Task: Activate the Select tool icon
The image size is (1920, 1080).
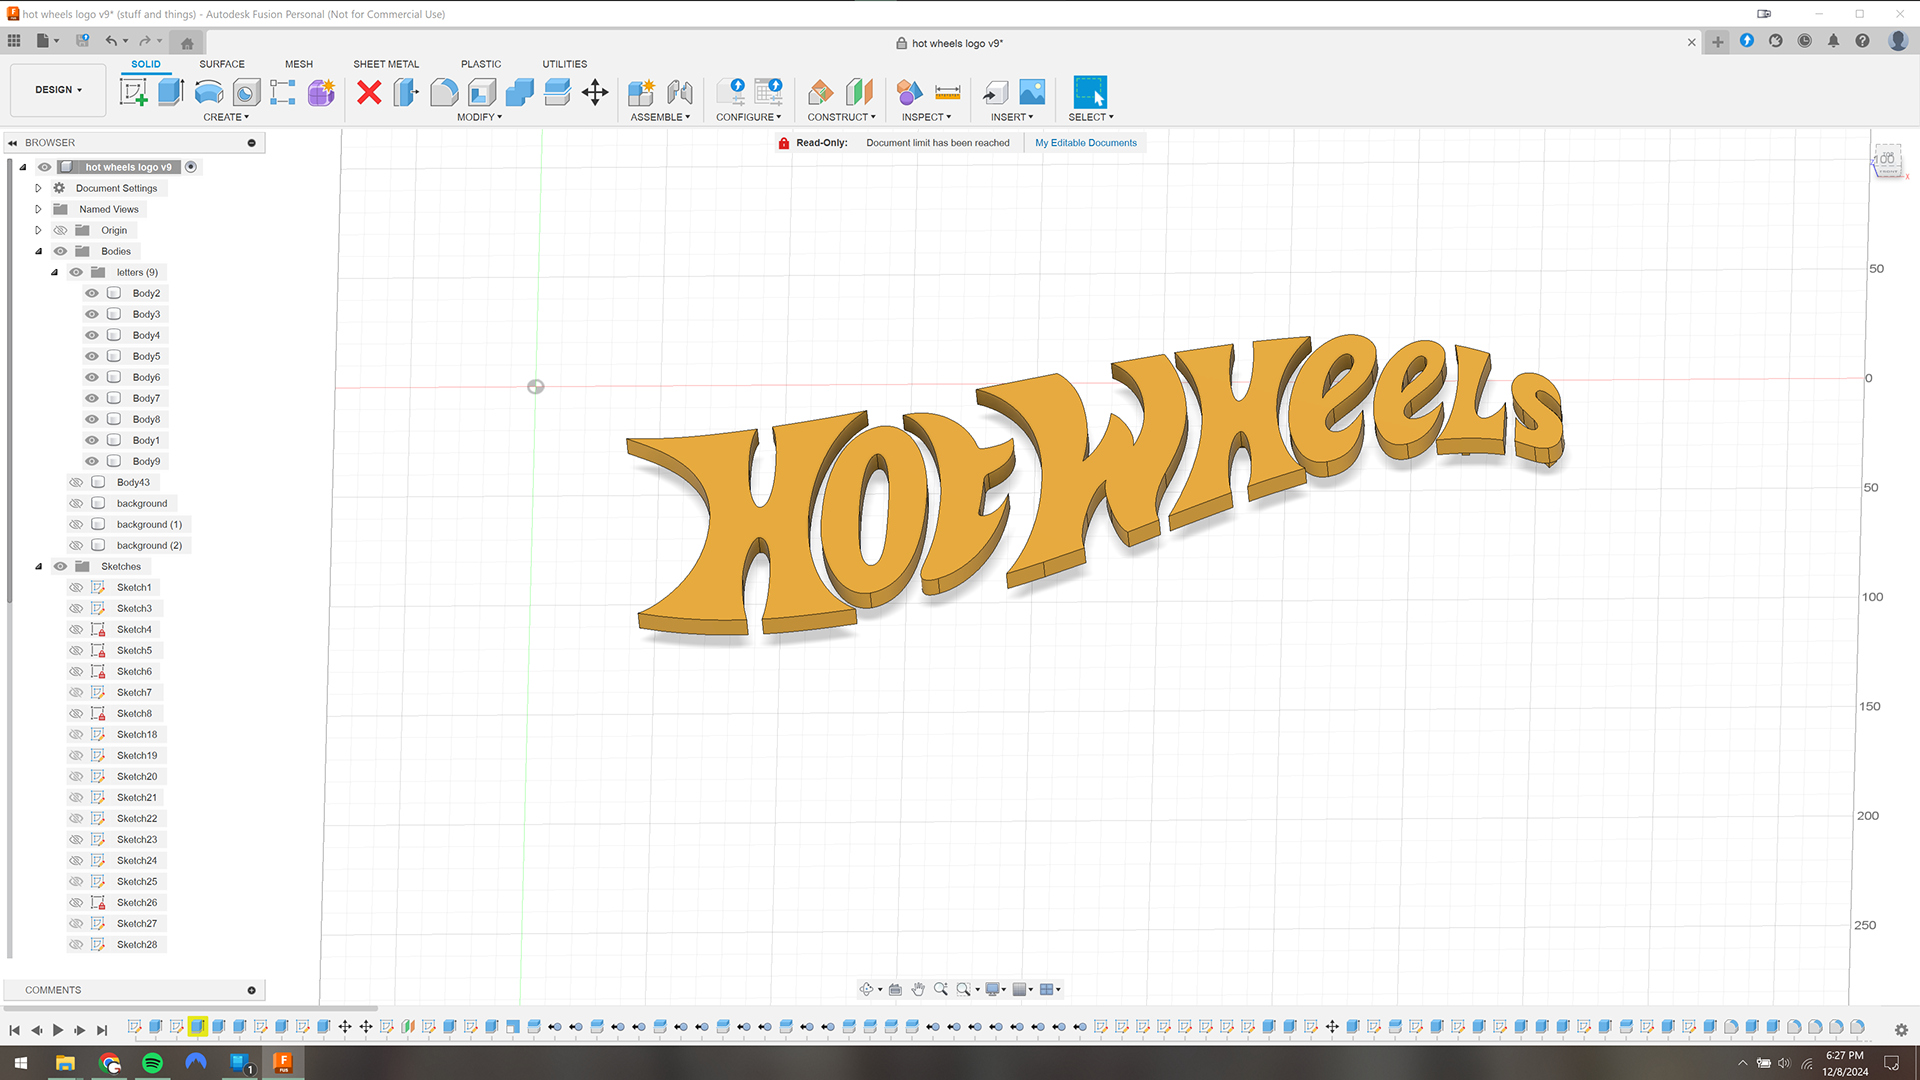Action: pyautogui.click(x=1090, y=92)
